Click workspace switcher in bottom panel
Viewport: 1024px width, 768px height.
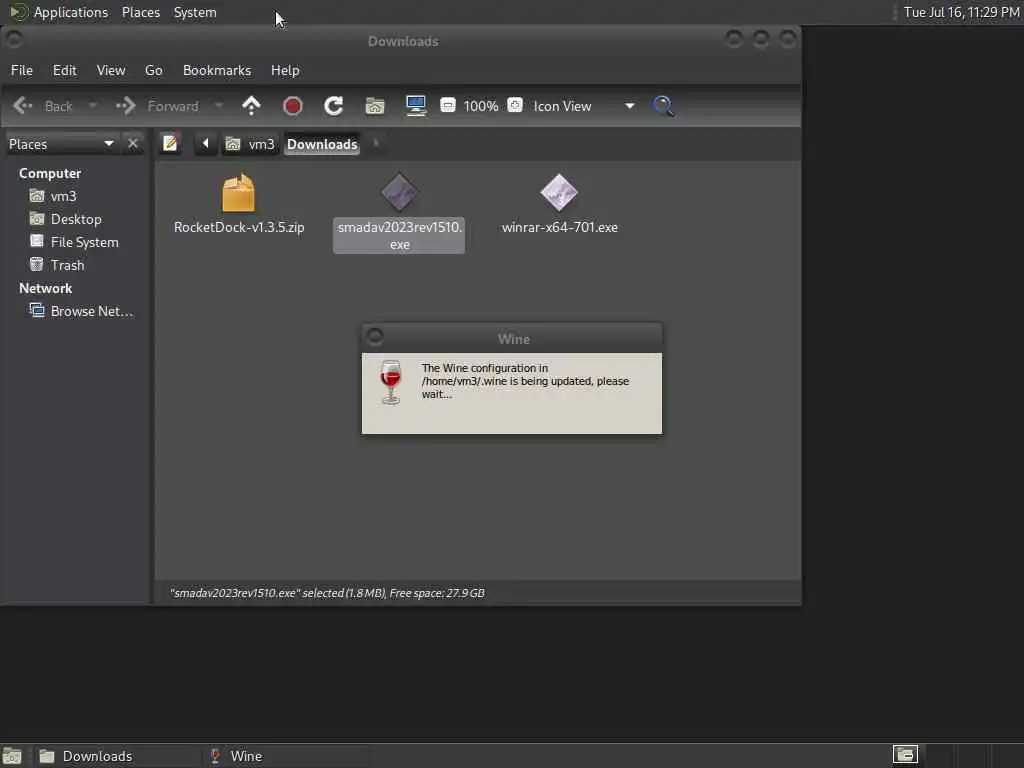click(905, 755)
